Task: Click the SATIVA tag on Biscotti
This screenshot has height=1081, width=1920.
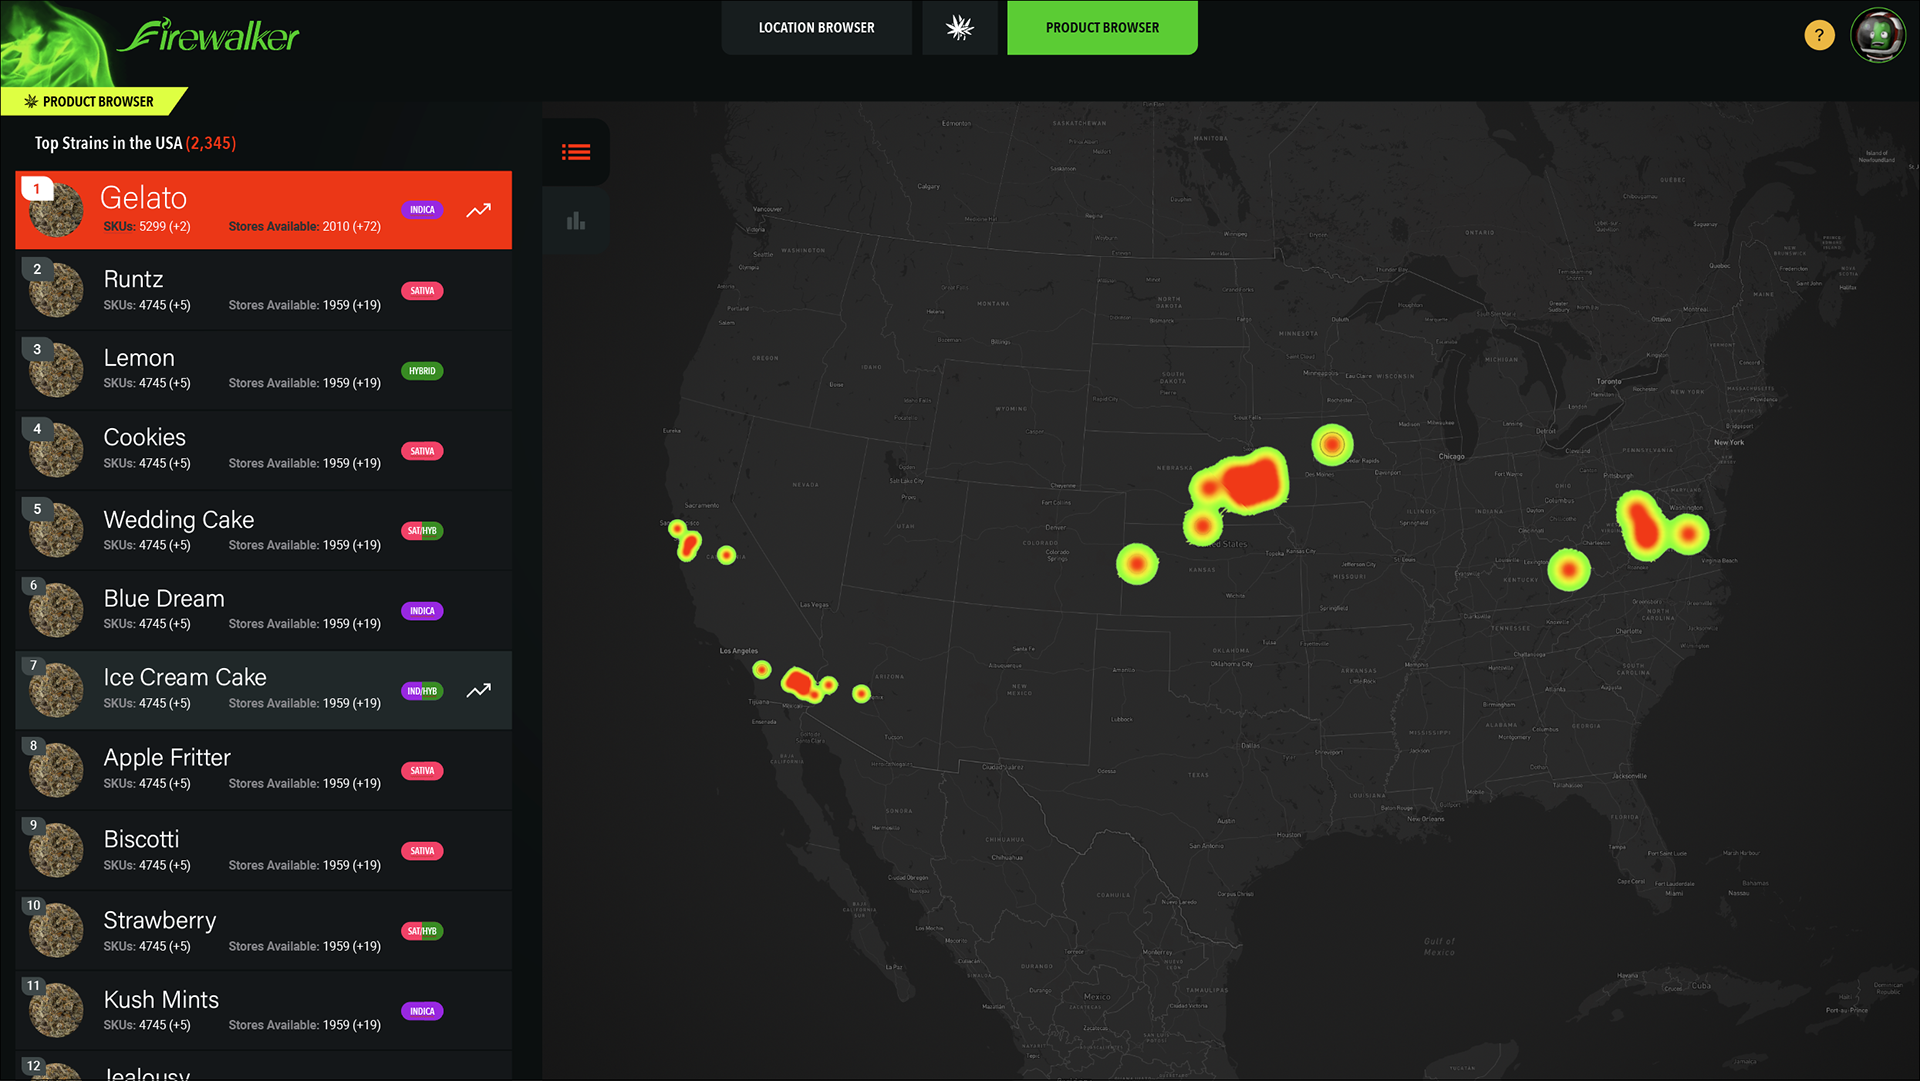Action: [422, 851]
